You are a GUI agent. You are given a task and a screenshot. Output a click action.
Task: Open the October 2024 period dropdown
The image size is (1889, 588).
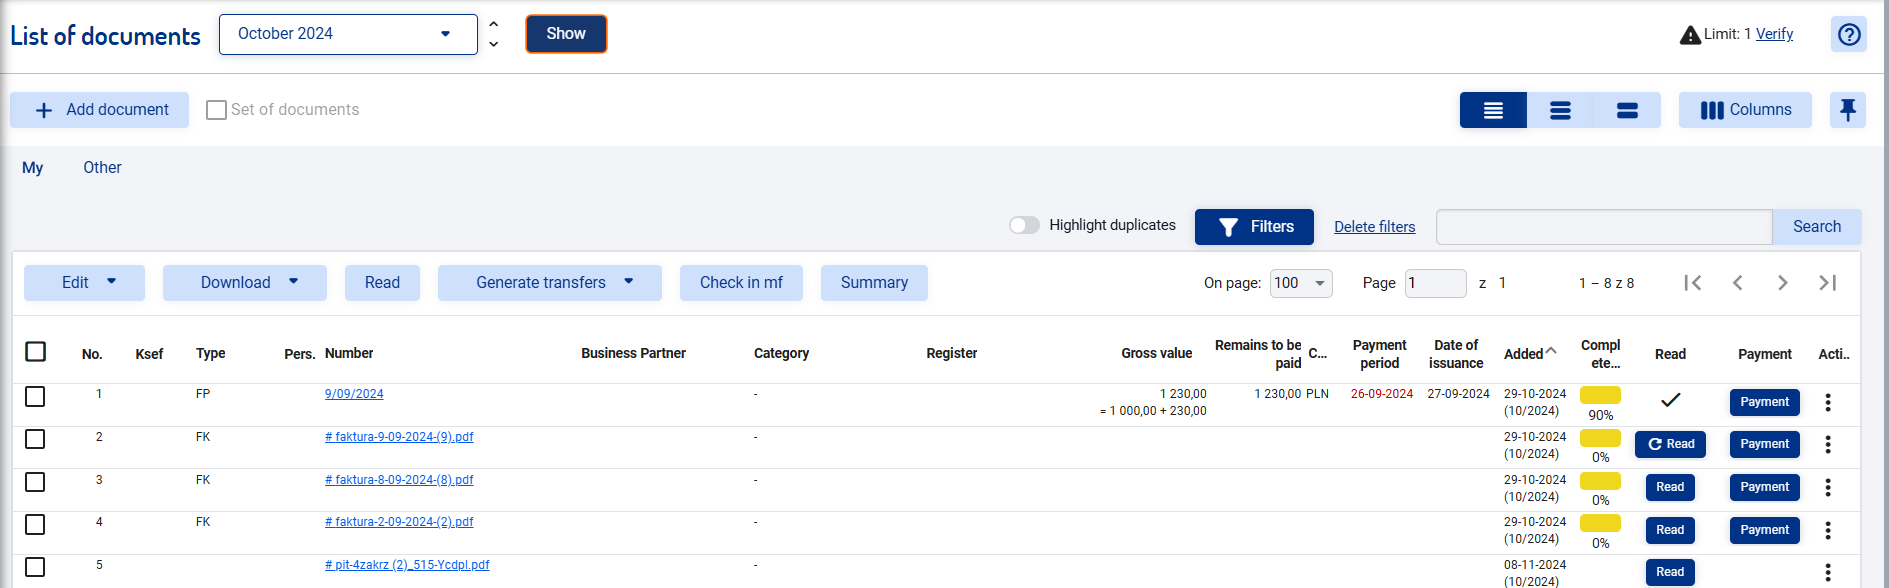[348, 34]
